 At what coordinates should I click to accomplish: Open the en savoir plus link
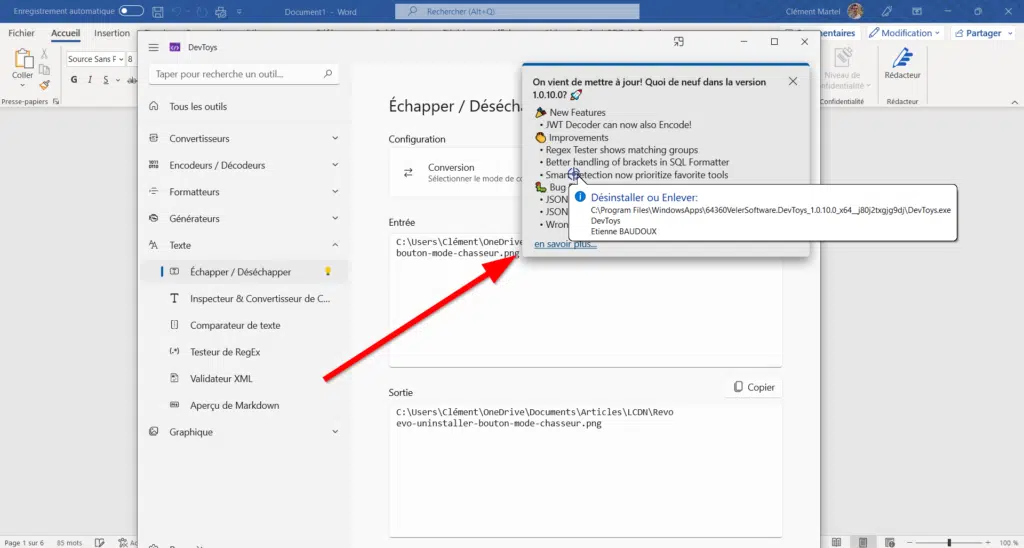[x=565, y=244]
